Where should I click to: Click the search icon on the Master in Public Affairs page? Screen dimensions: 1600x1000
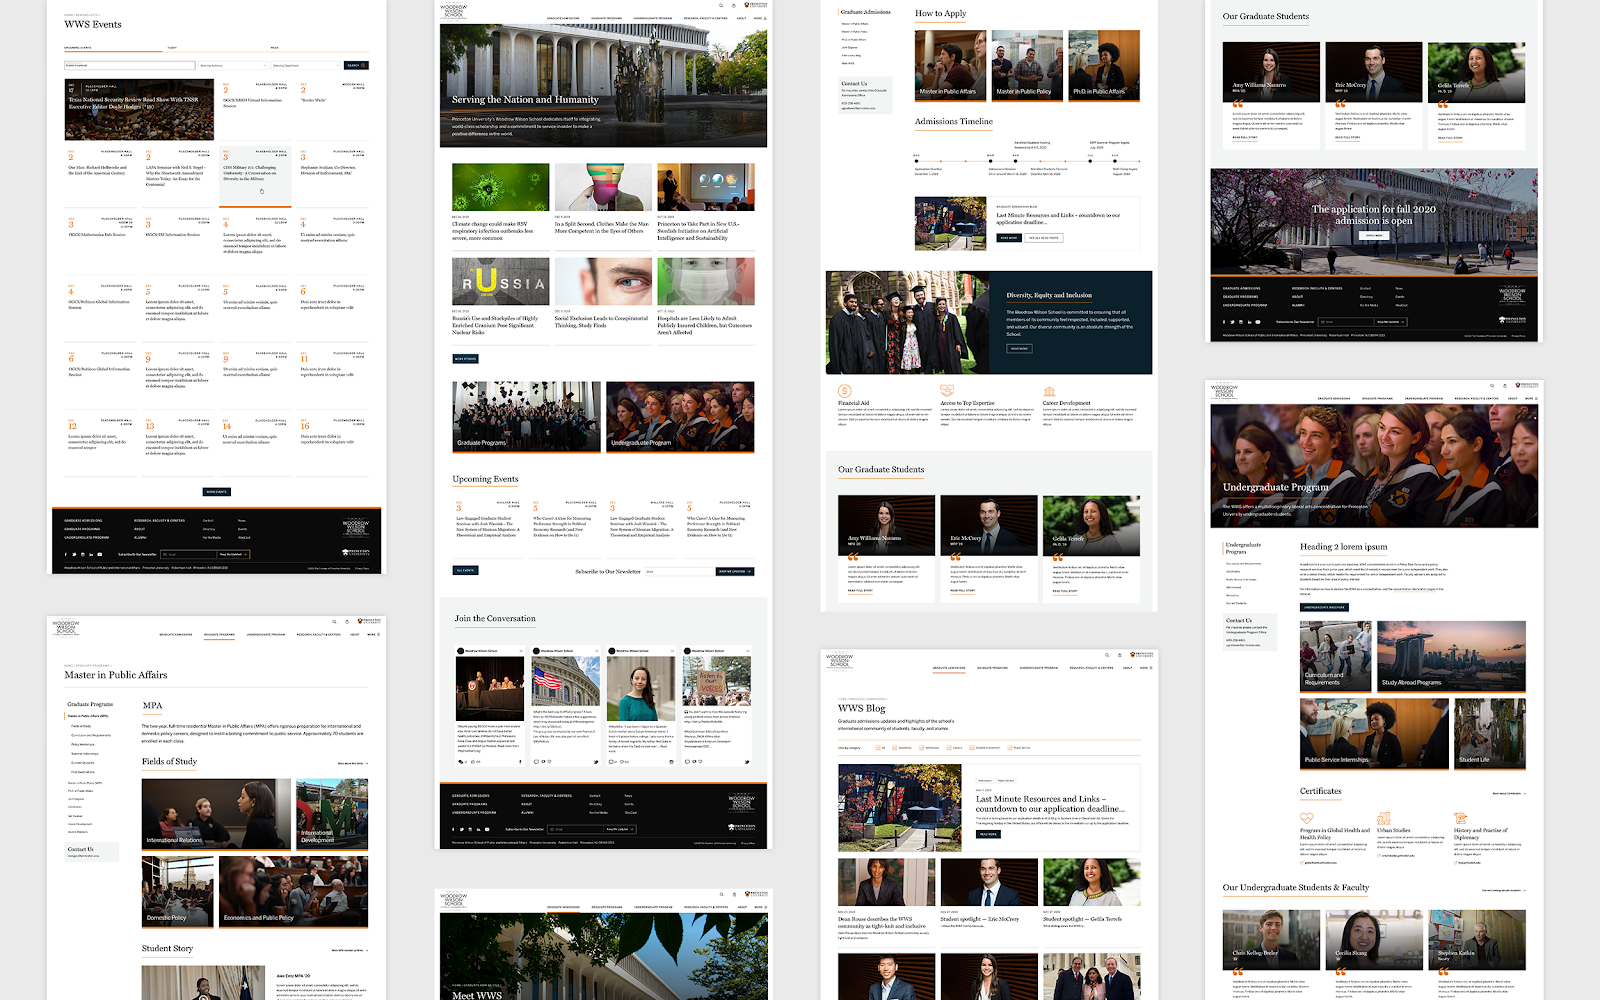pyautogui.click(x=334, y=621)
